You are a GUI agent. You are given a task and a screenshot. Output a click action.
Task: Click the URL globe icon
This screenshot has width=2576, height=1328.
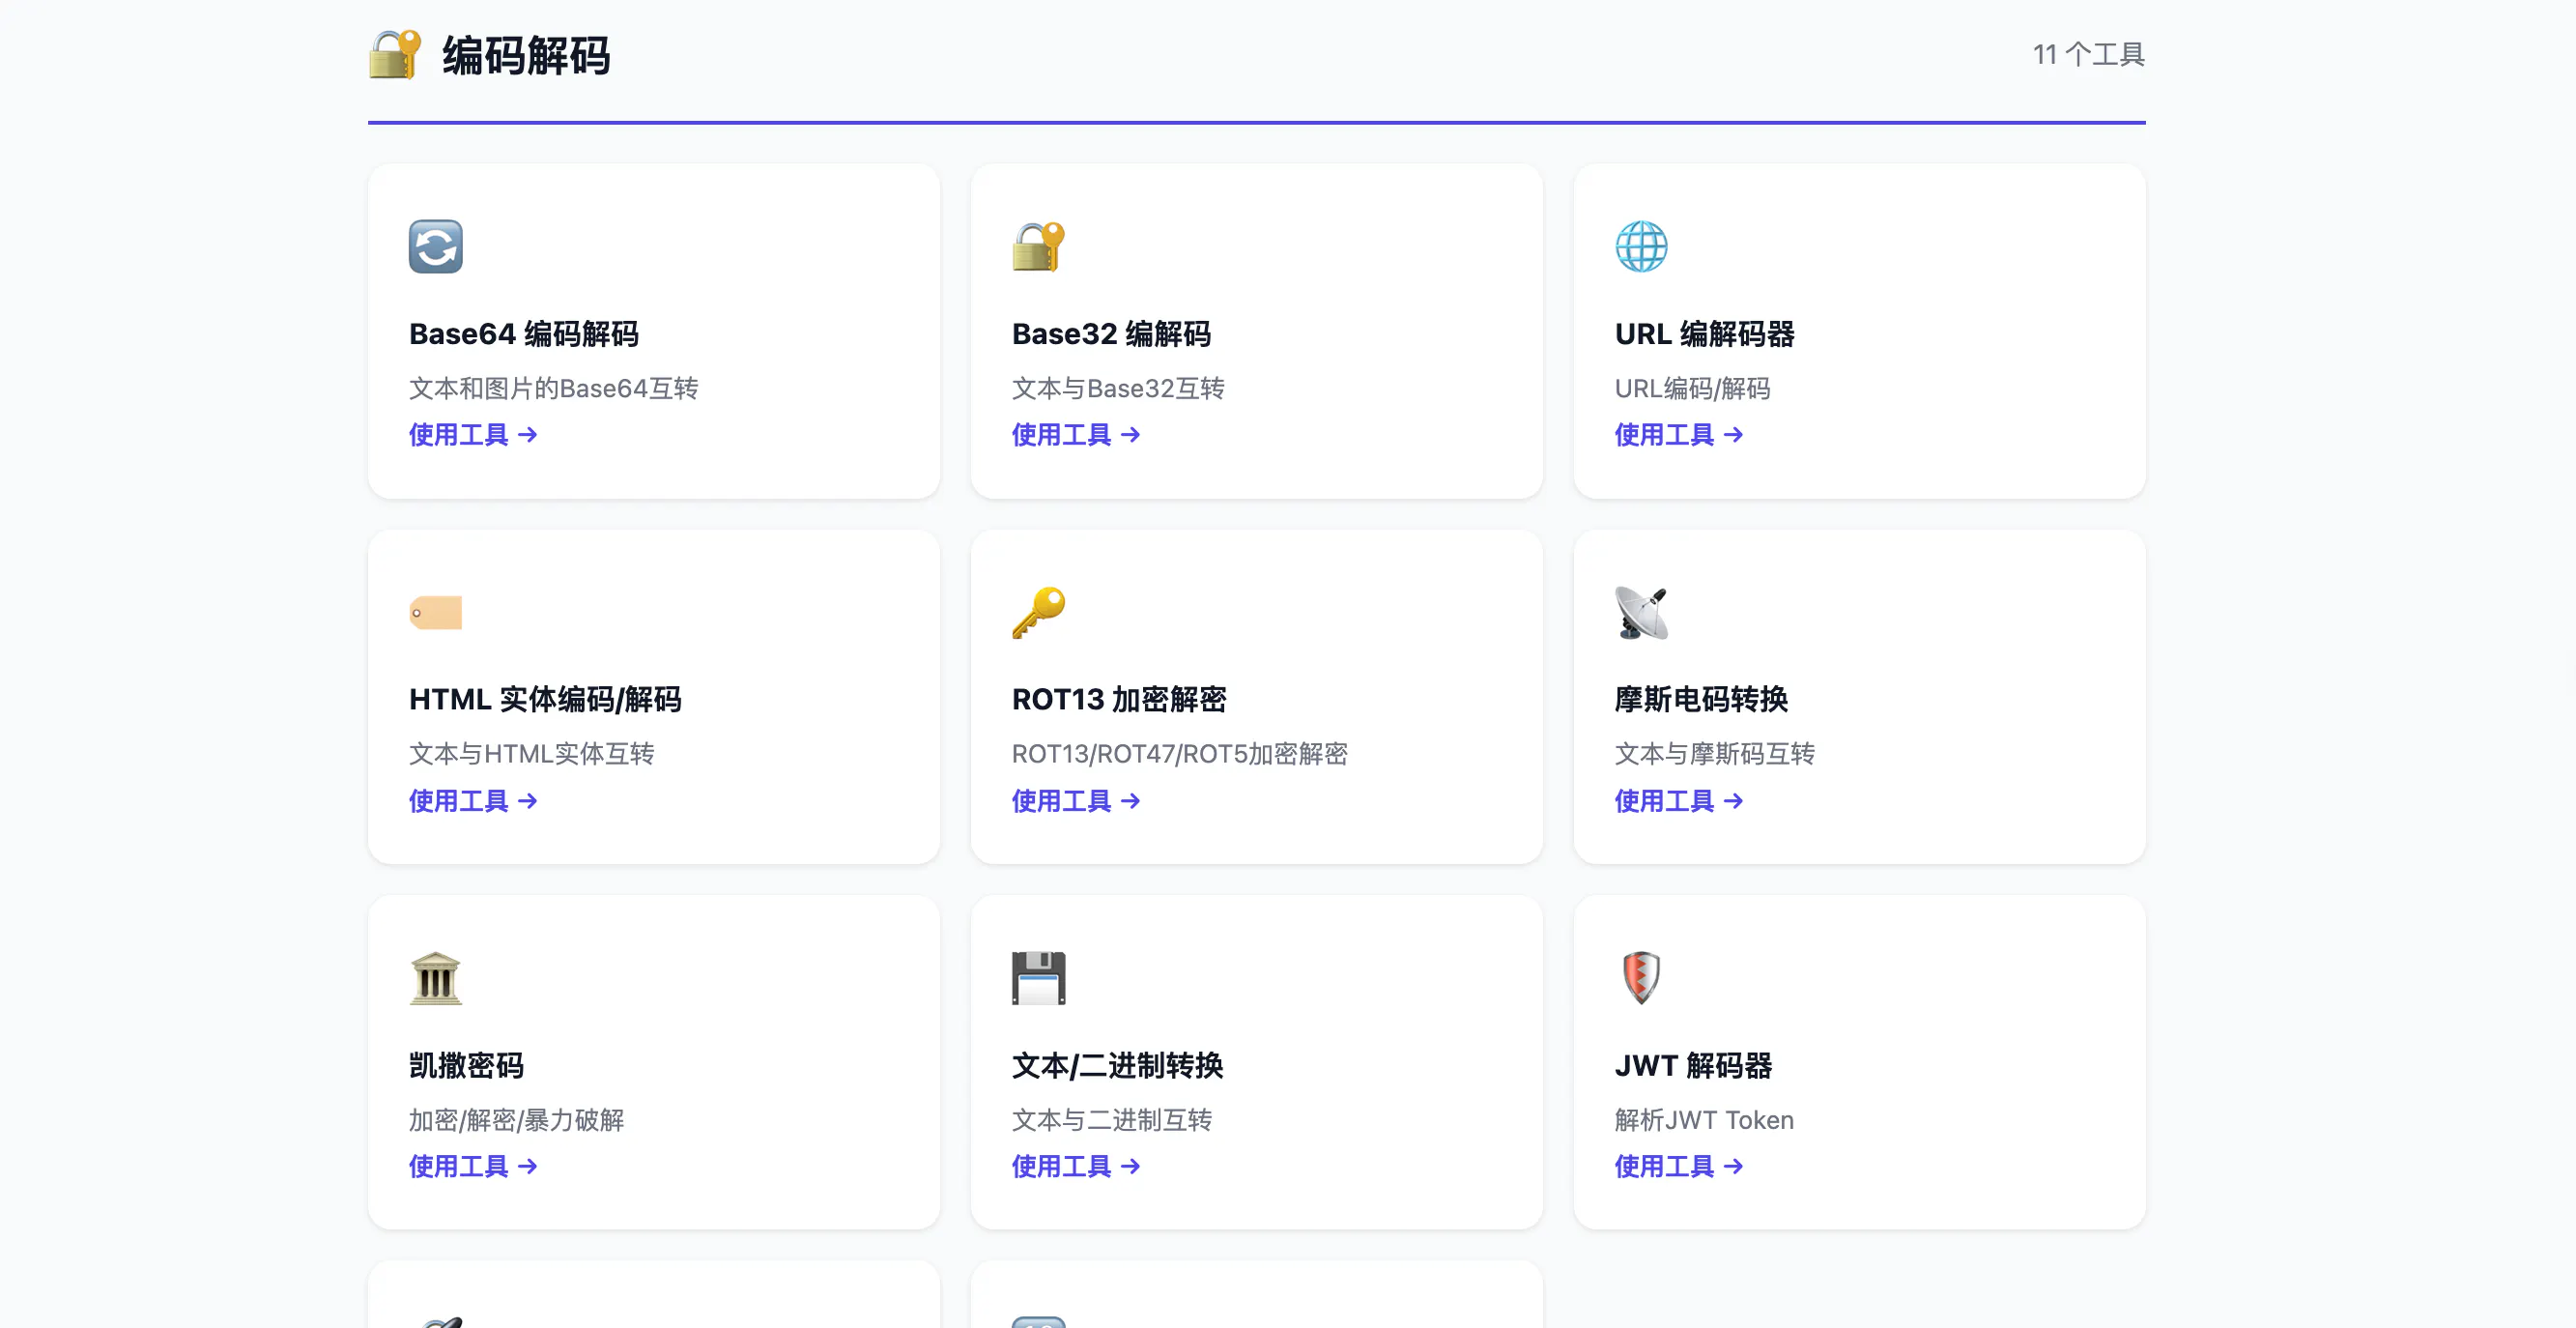tap(1642, 246)
